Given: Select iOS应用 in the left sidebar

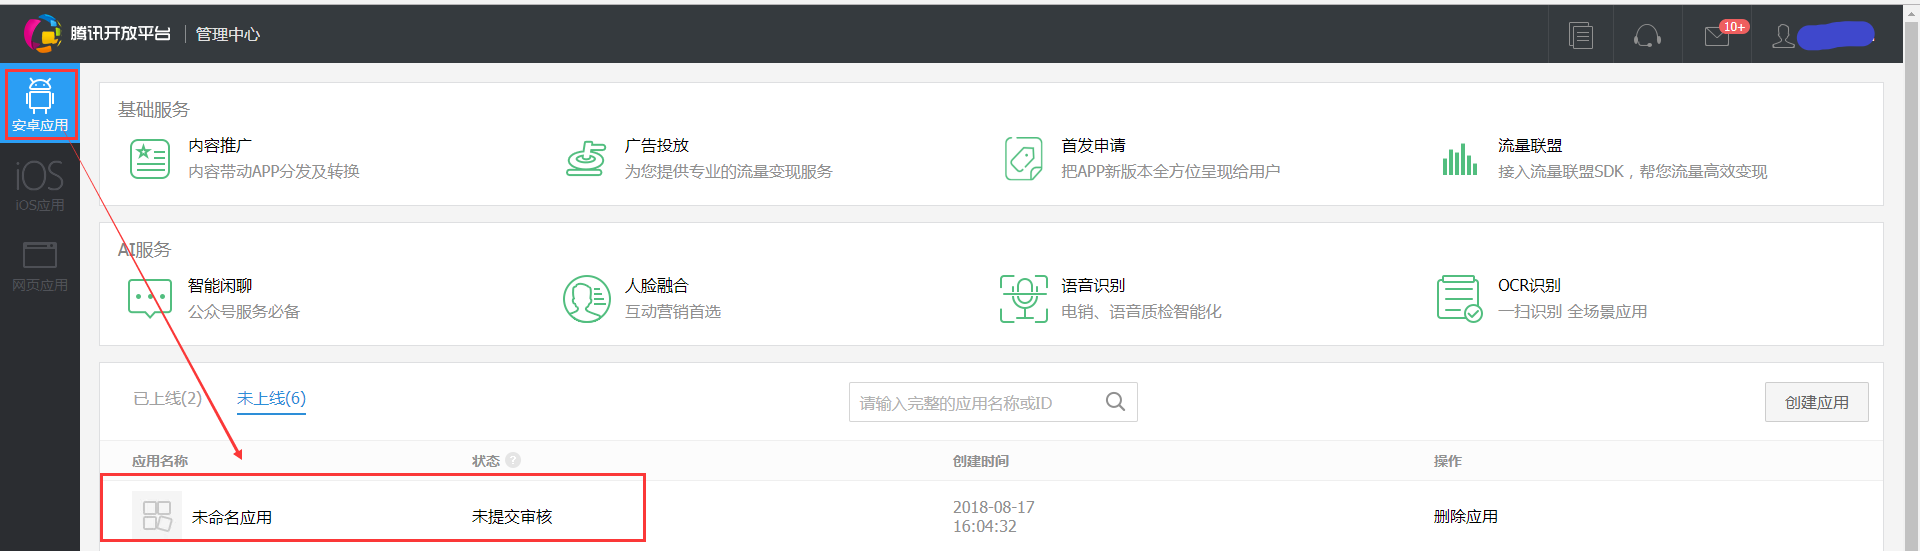Looking at the screenshot, I should click(x=40, y=186).
